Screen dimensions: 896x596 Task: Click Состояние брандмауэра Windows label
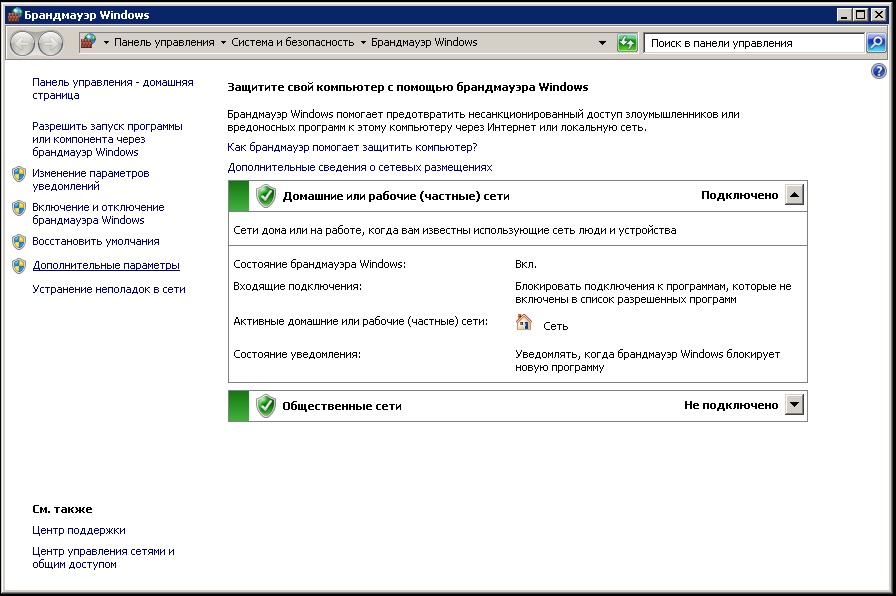(x=319, y=264)
